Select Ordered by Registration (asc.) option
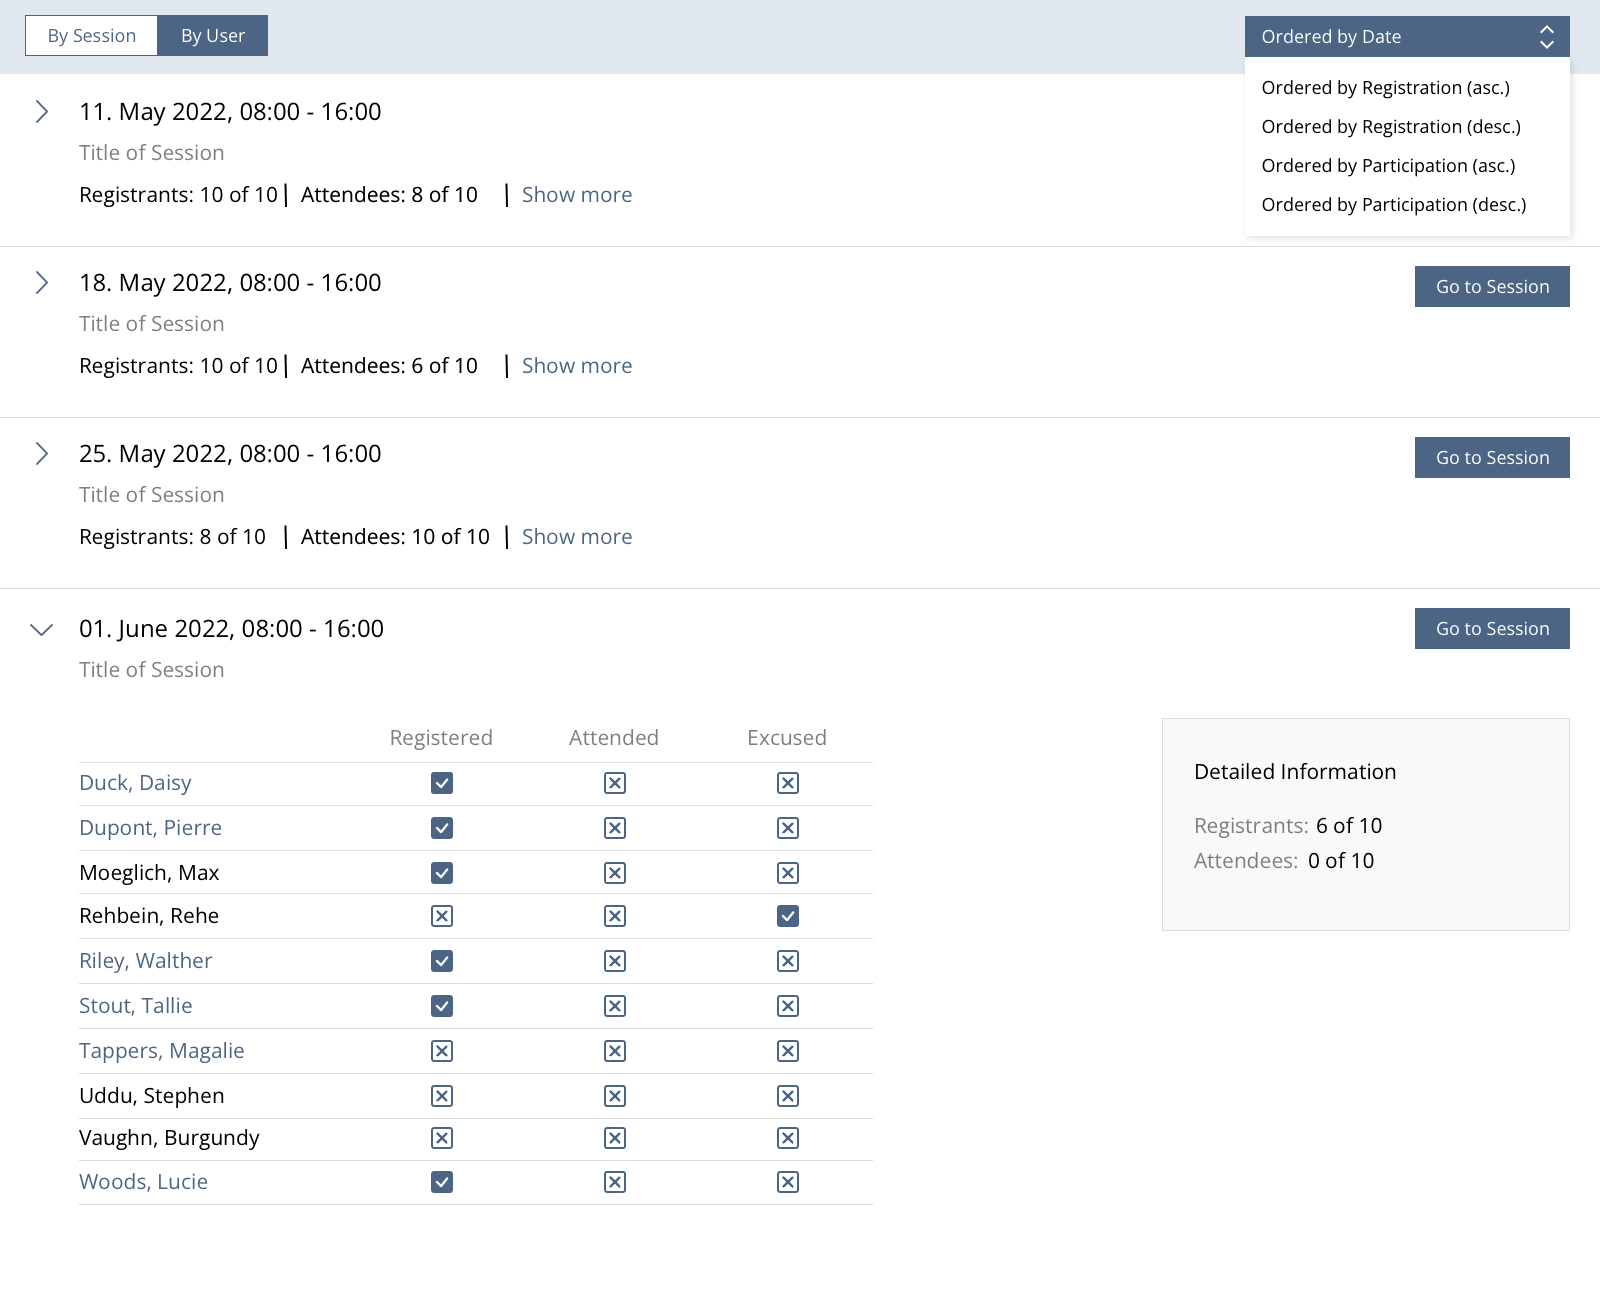This screenshot has width=1600, height=1314. (x=1385, y=88)
